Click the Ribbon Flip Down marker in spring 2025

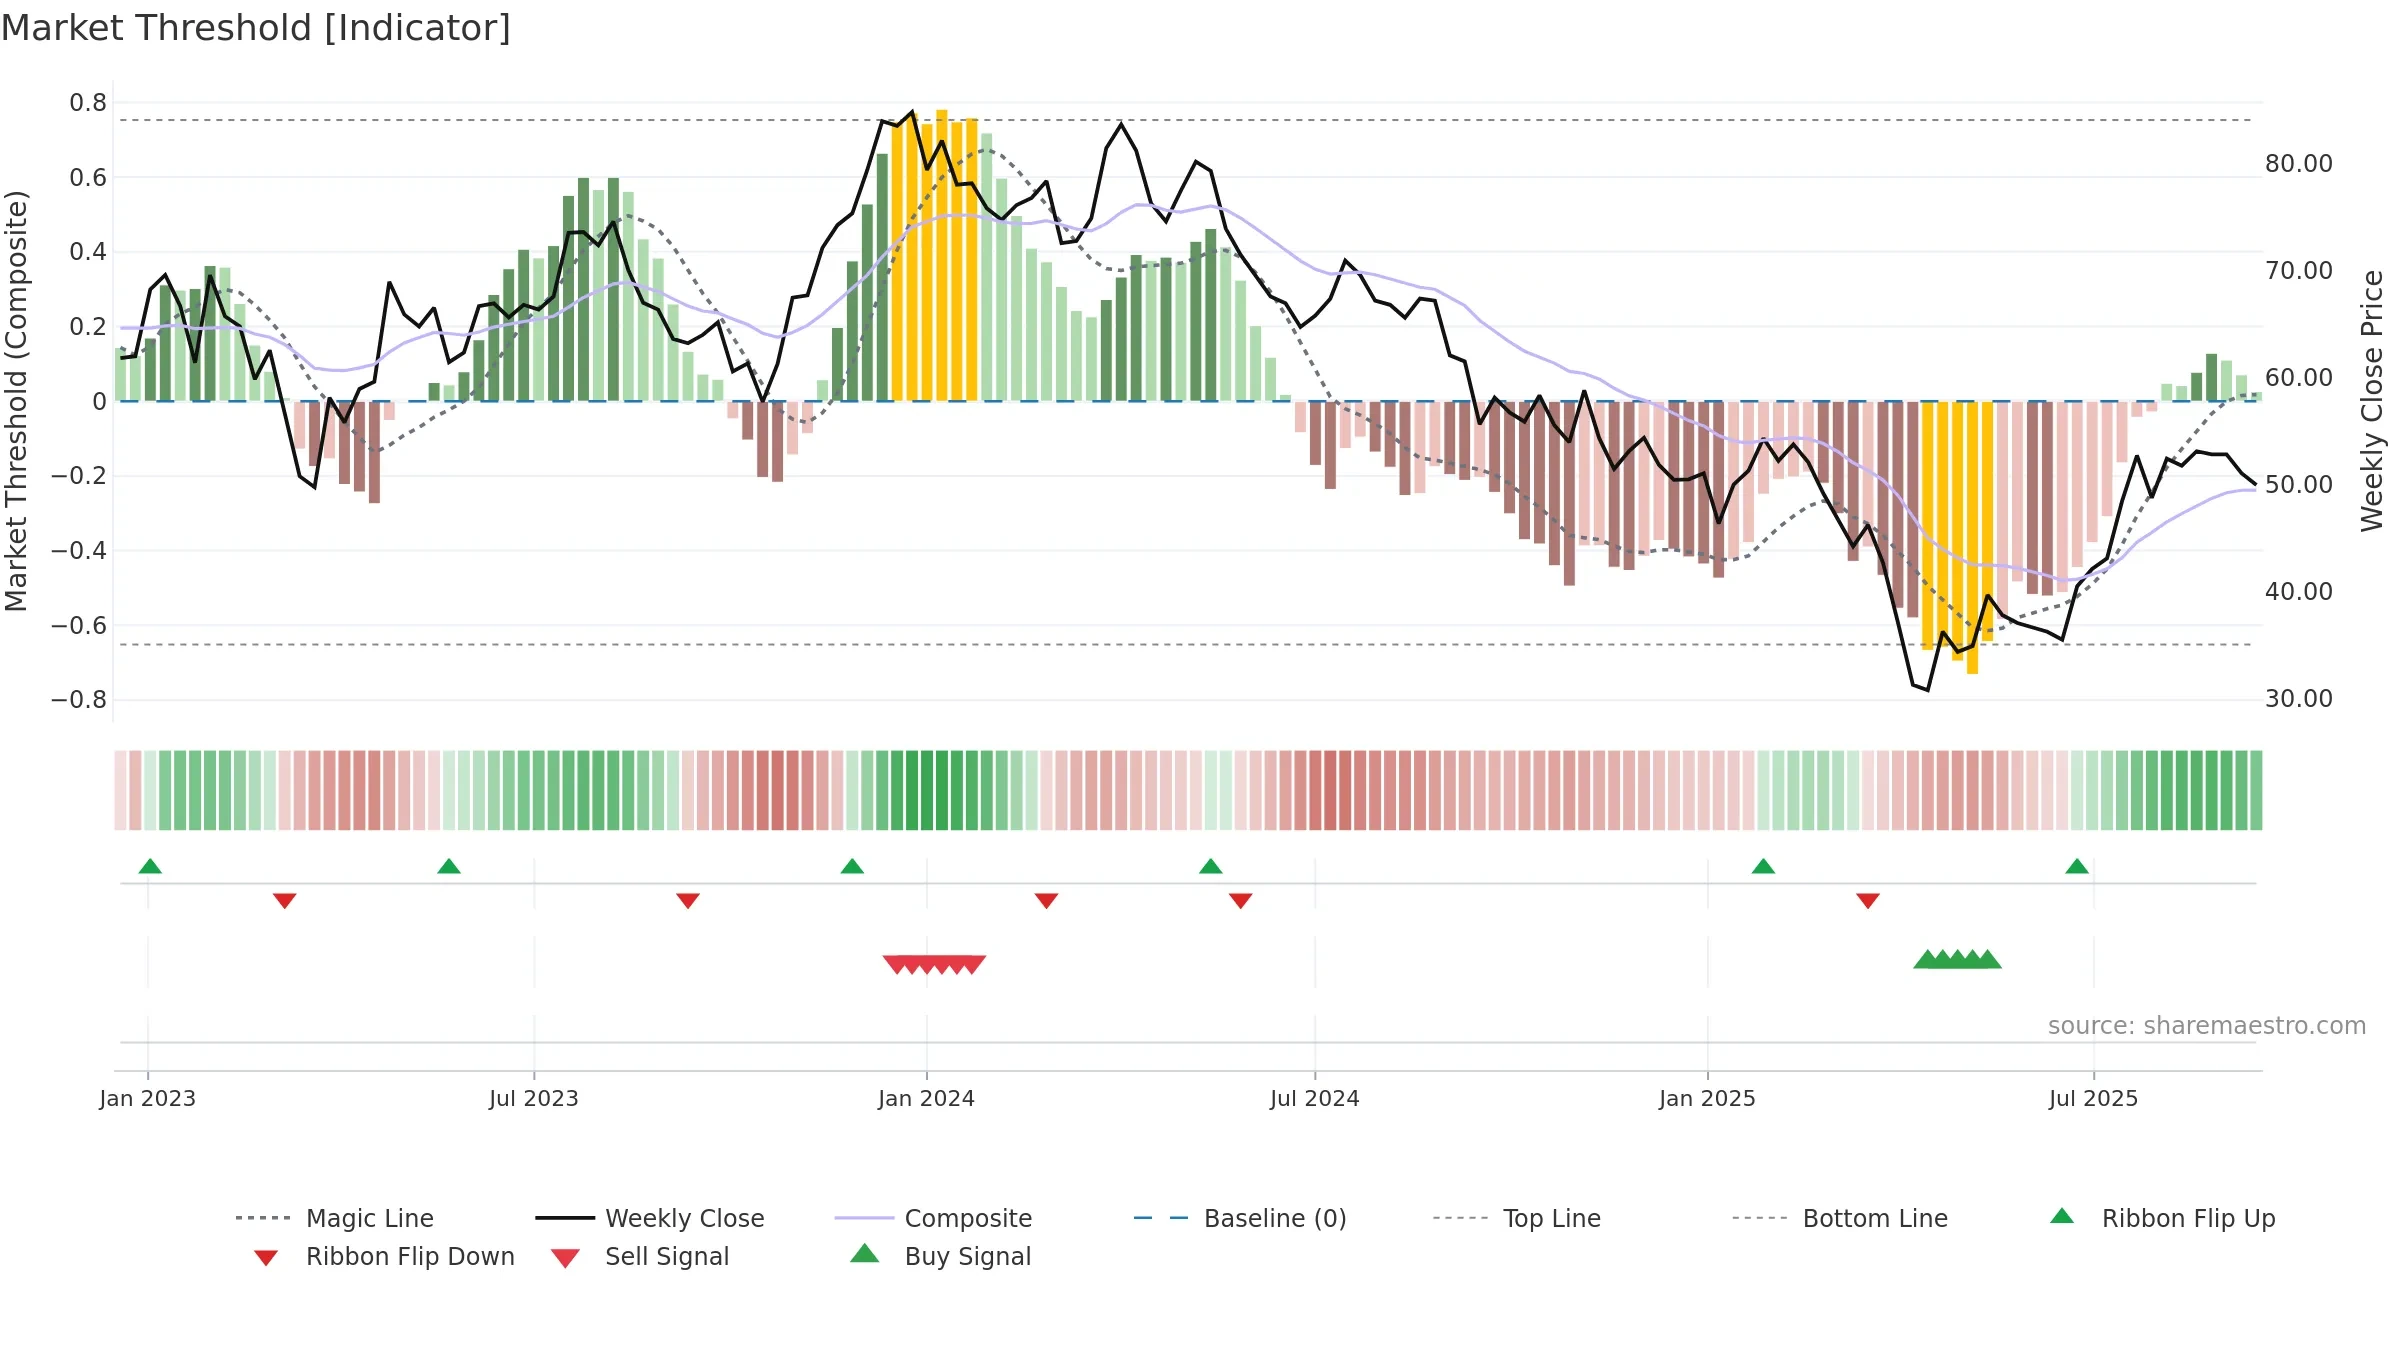point(1868,901)
